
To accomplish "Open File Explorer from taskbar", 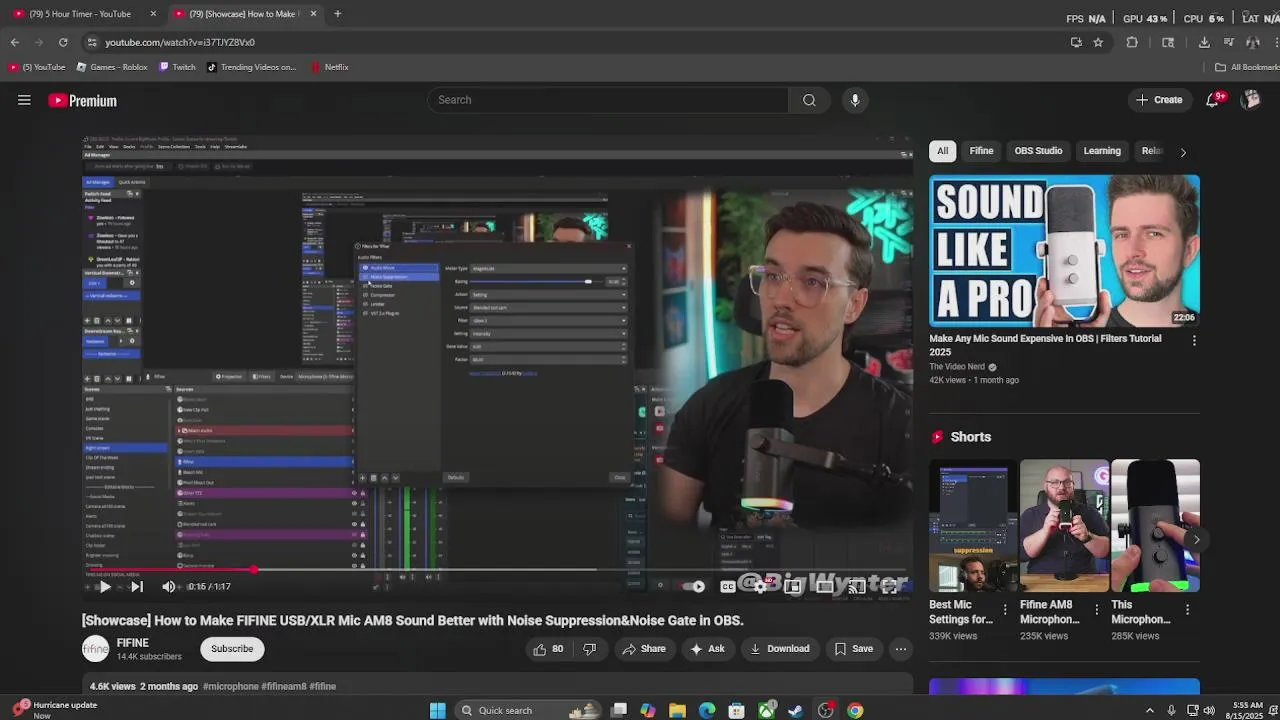I will 678,711.
